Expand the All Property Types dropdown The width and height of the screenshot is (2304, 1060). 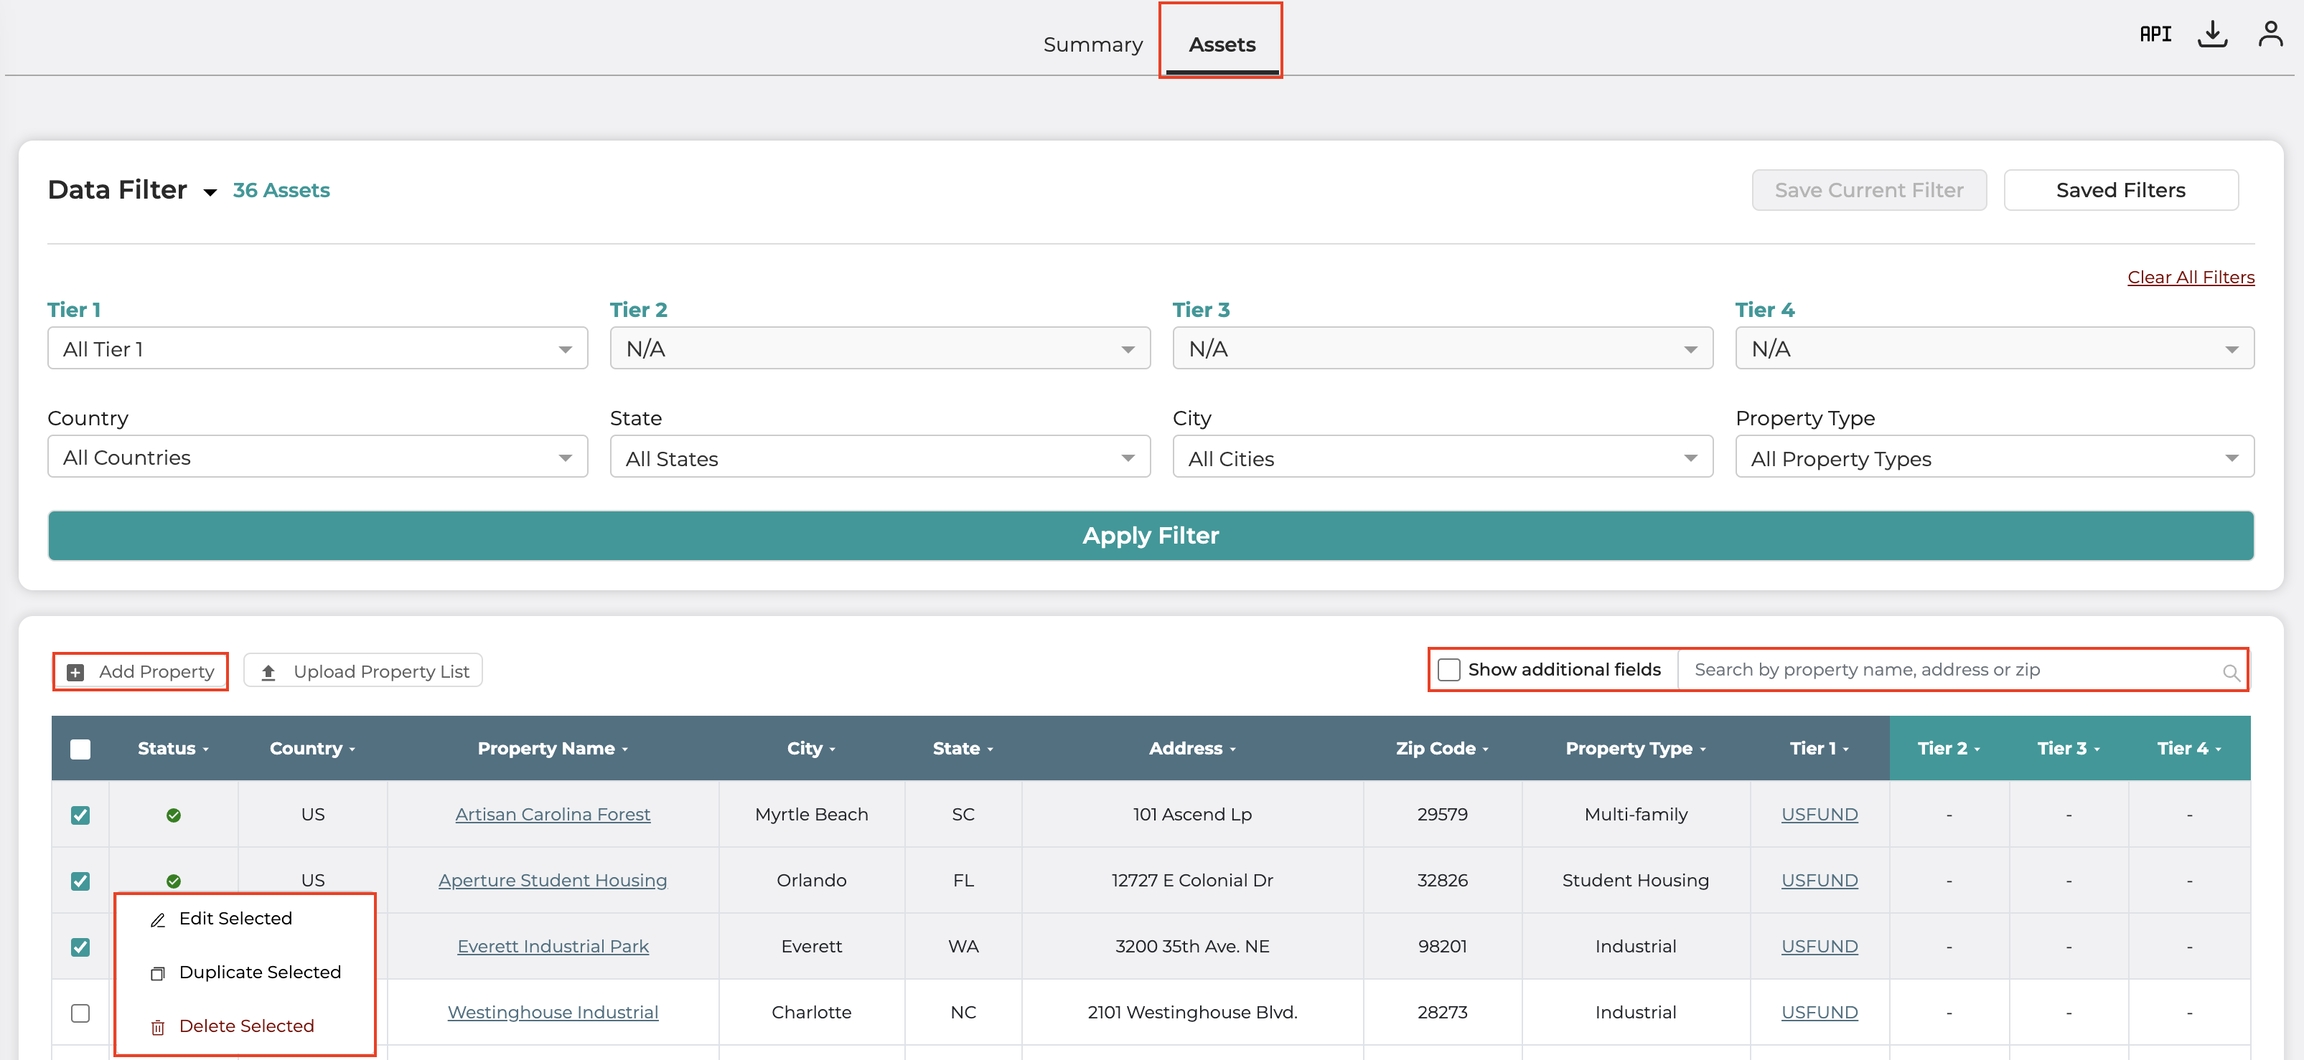point(1994,458)
